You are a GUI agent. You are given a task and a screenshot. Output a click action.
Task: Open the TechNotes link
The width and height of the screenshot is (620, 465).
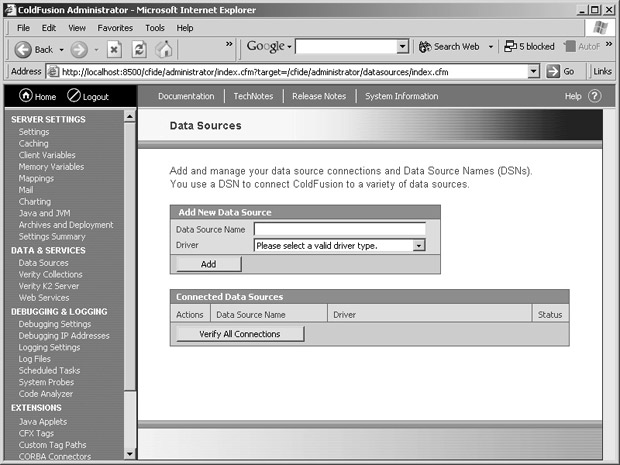click(253, 96)
